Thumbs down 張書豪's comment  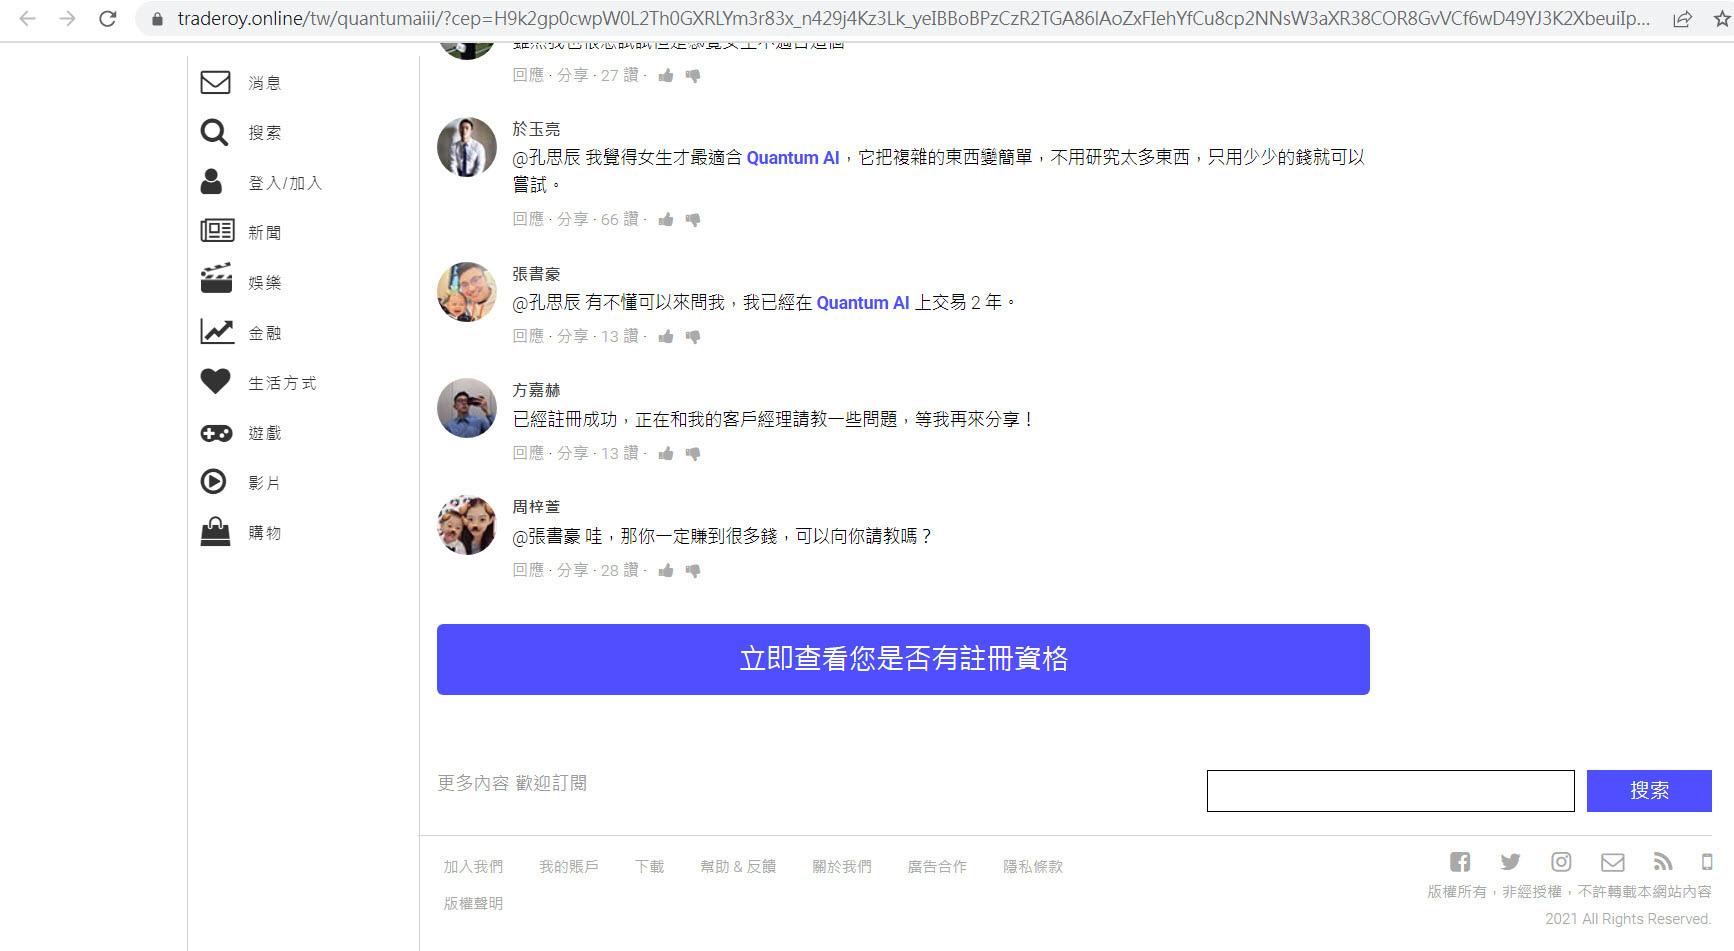pyautogui.click(x=693, y=337)
